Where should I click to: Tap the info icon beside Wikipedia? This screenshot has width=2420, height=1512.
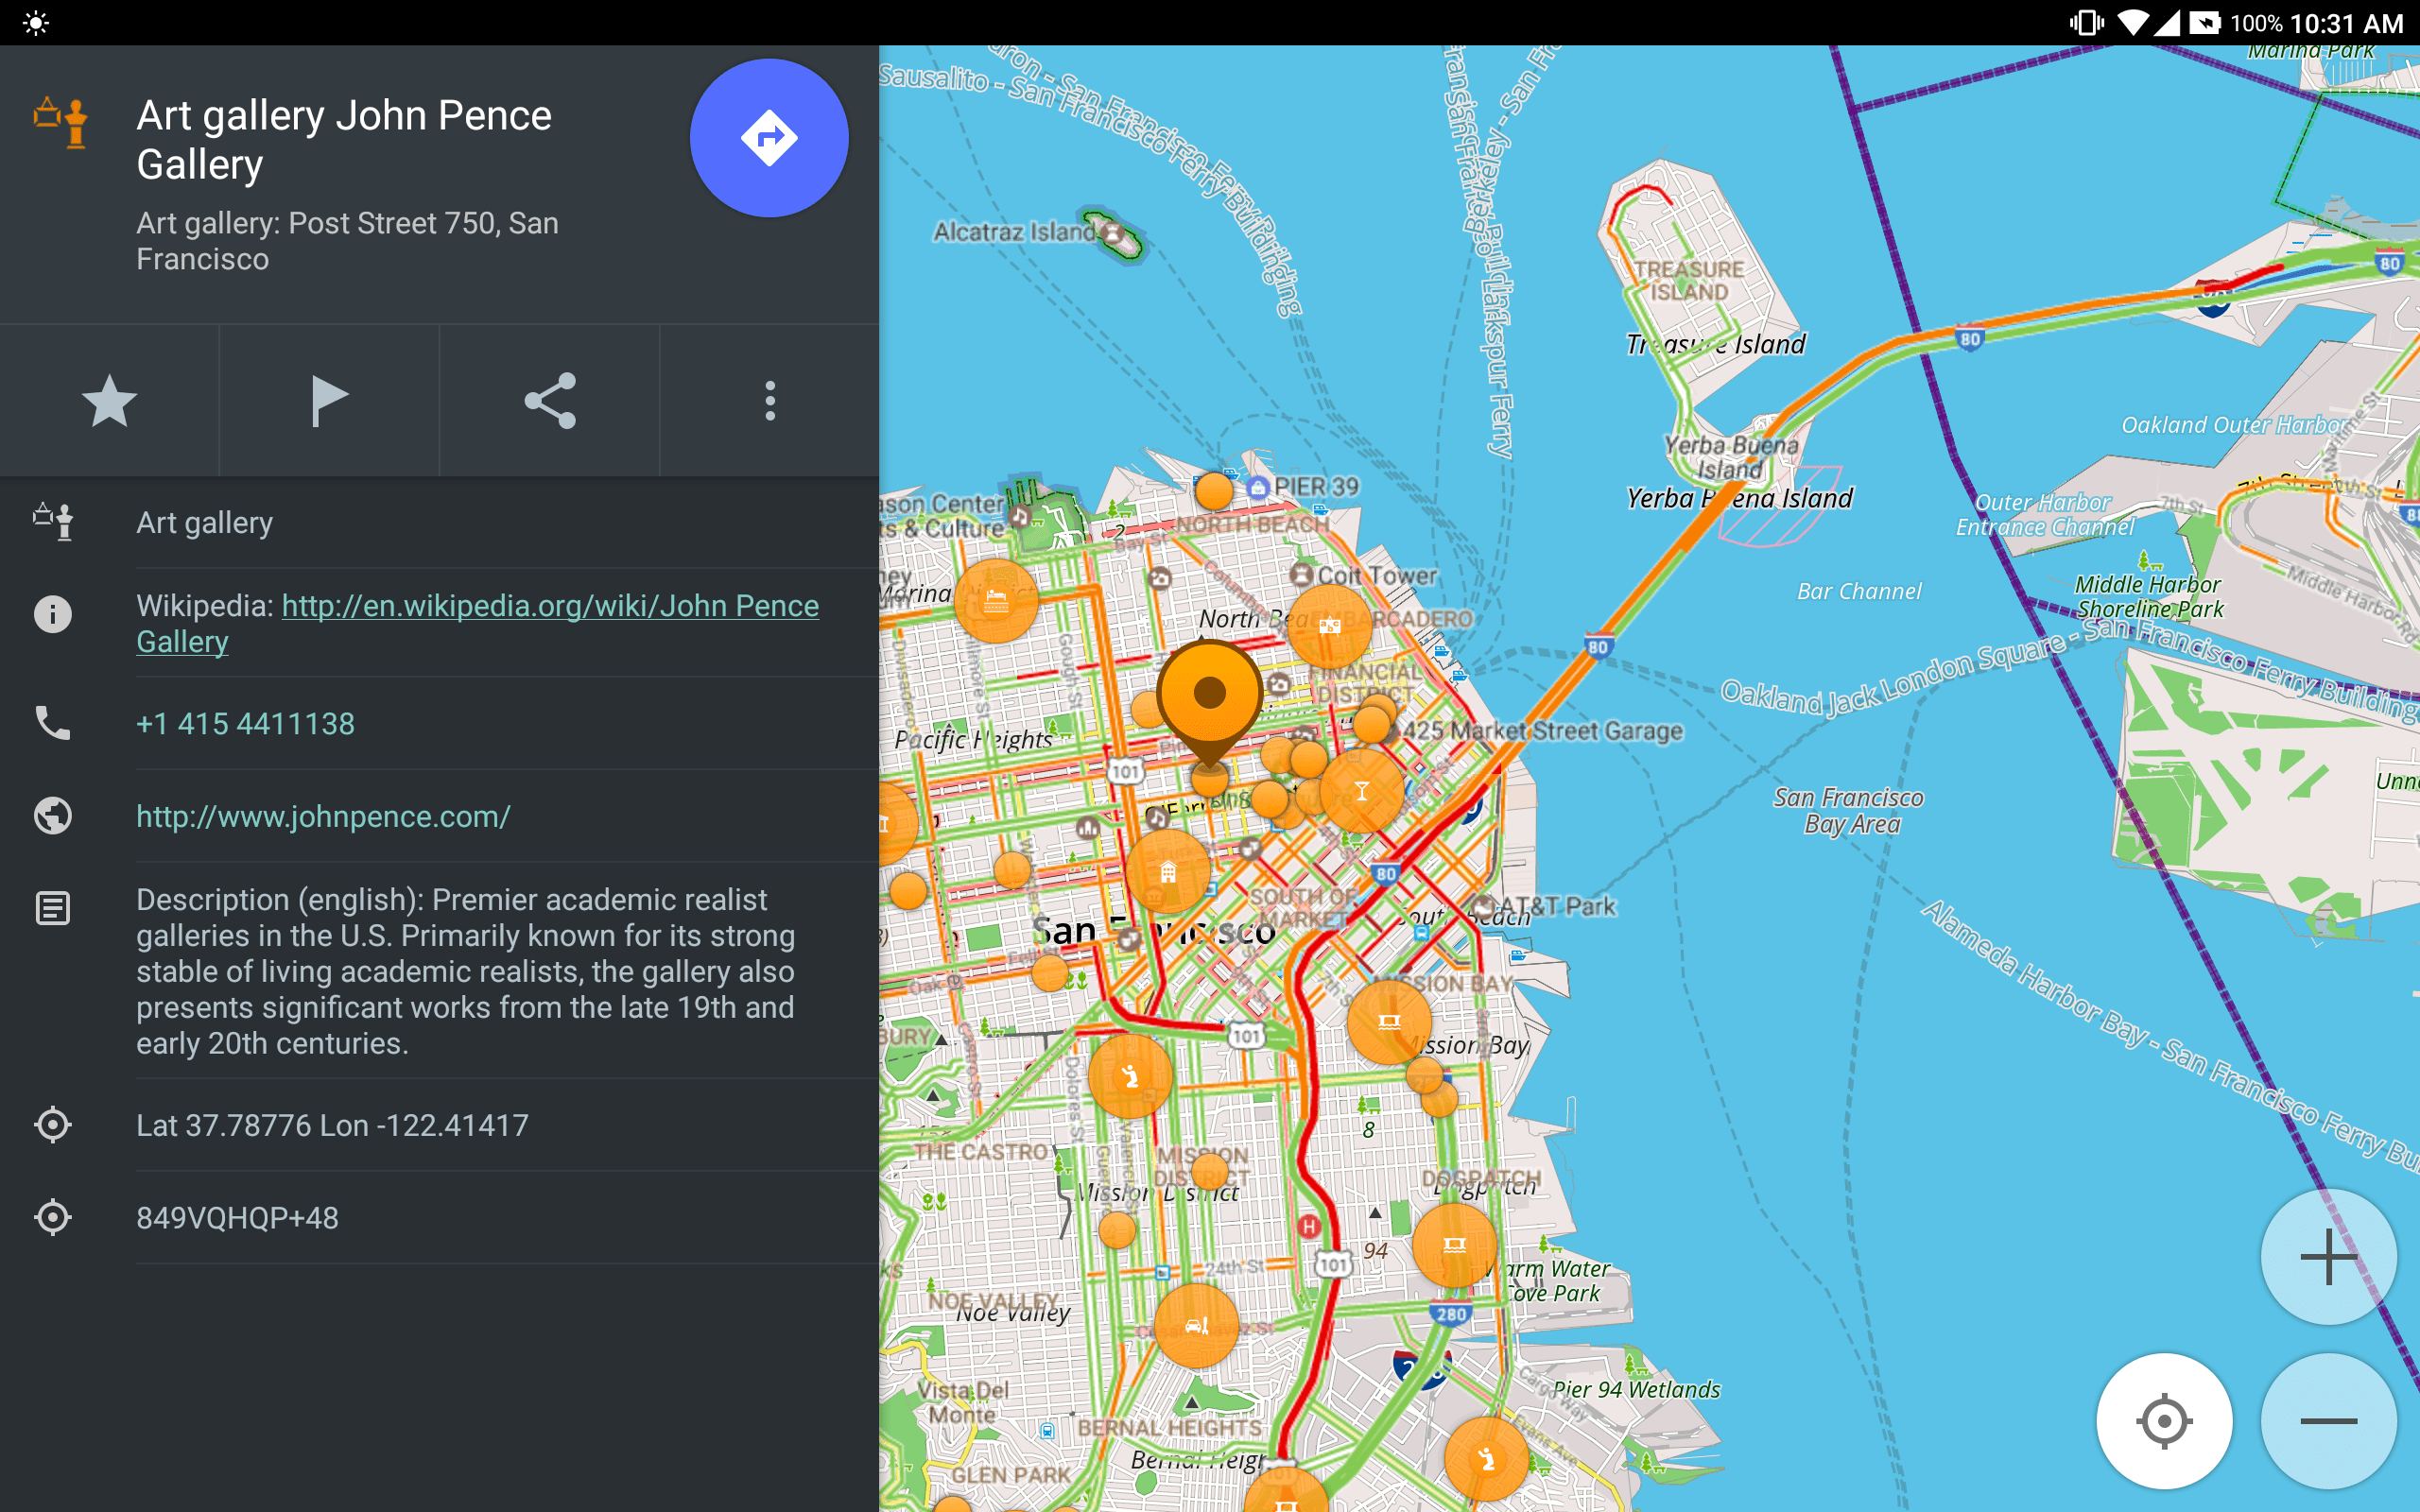pos(52,613)
